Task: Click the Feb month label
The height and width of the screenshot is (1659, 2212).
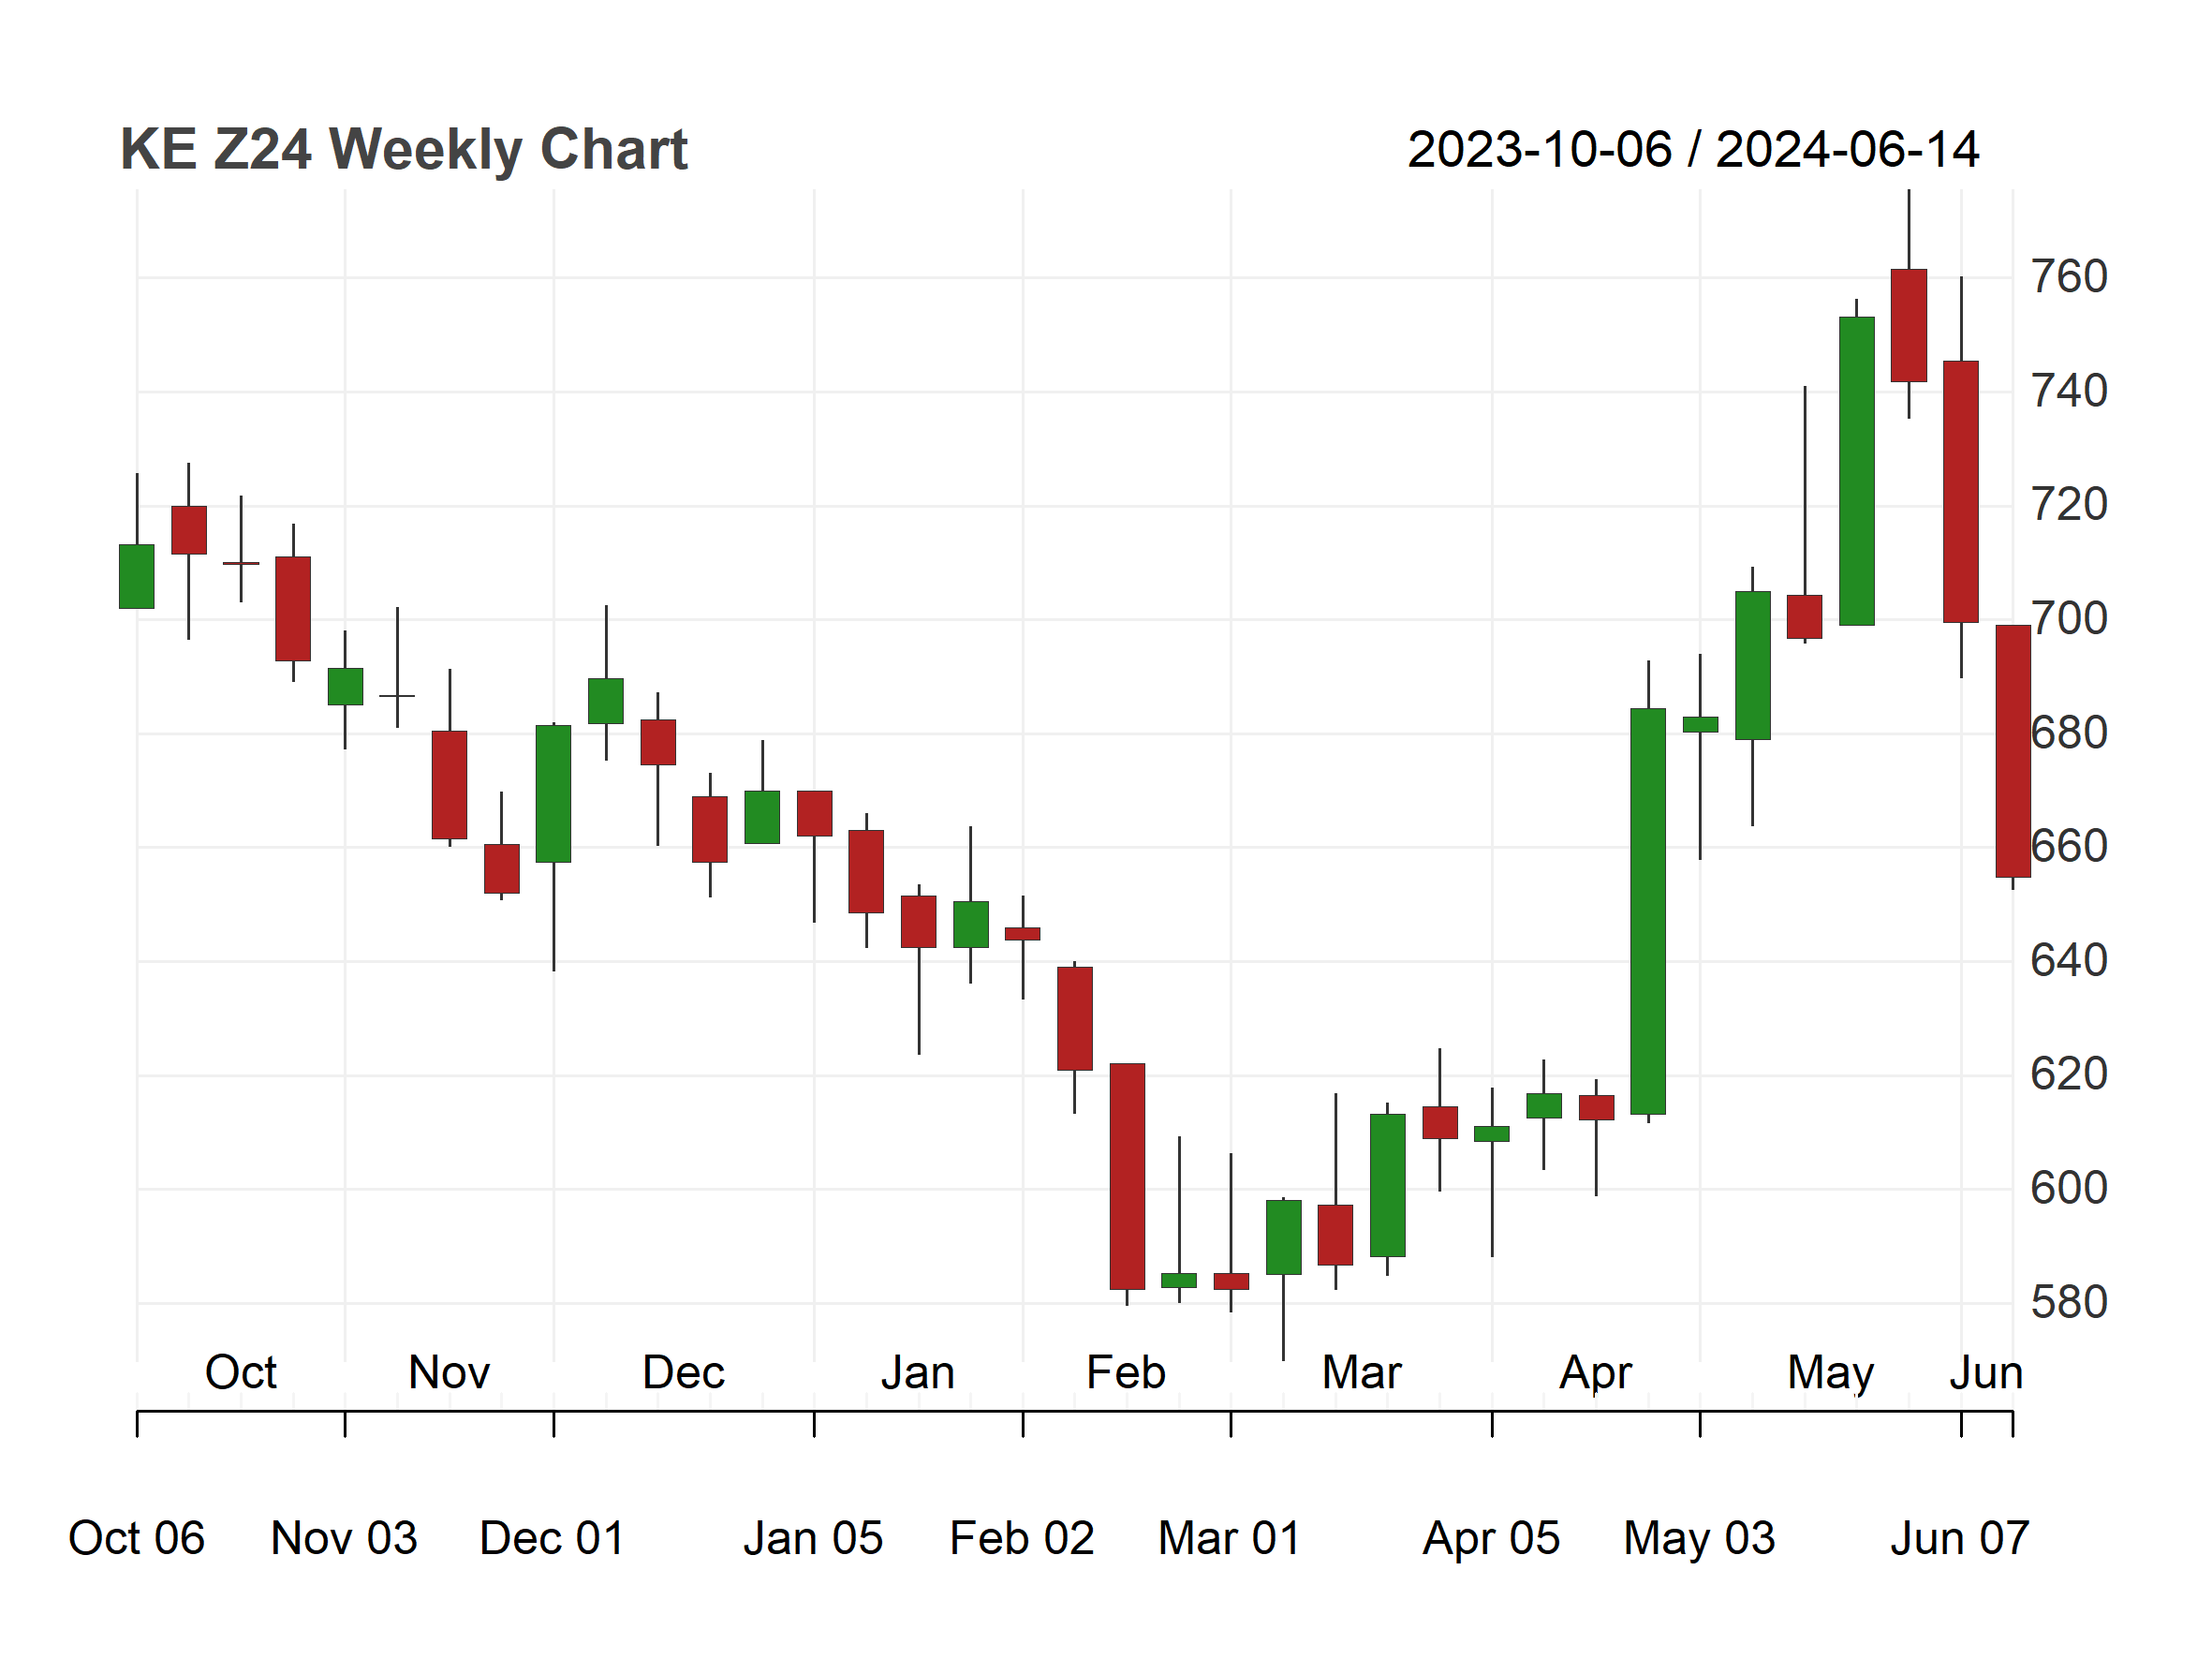Action: (1126, 1373)
